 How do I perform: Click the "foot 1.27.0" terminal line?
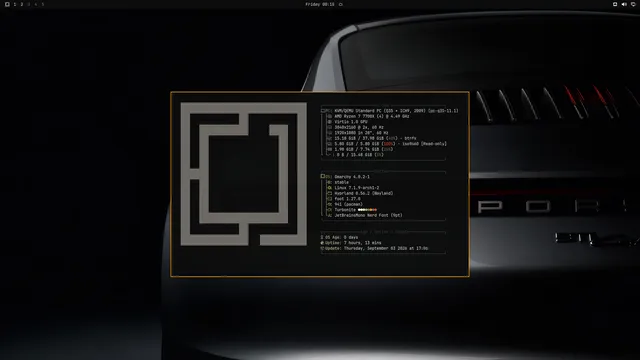(x=347, y=199)
